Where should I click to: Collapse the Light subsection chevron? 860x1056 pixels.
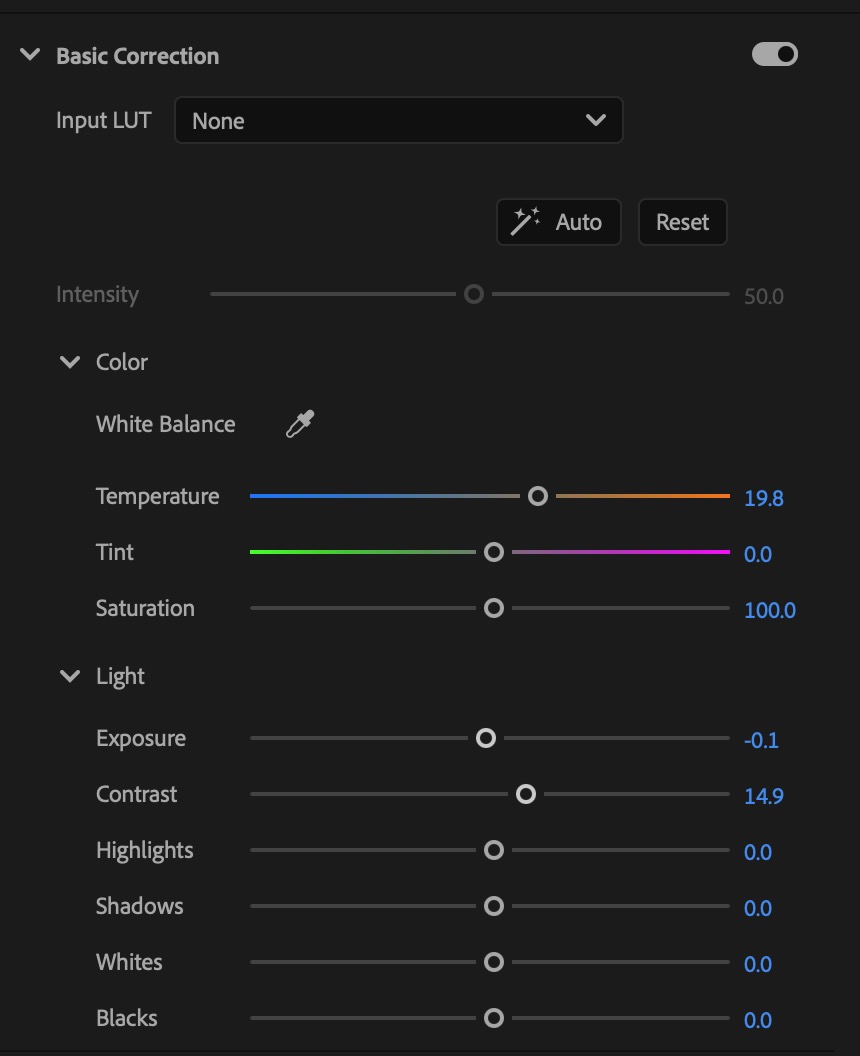tap(70, 675)
